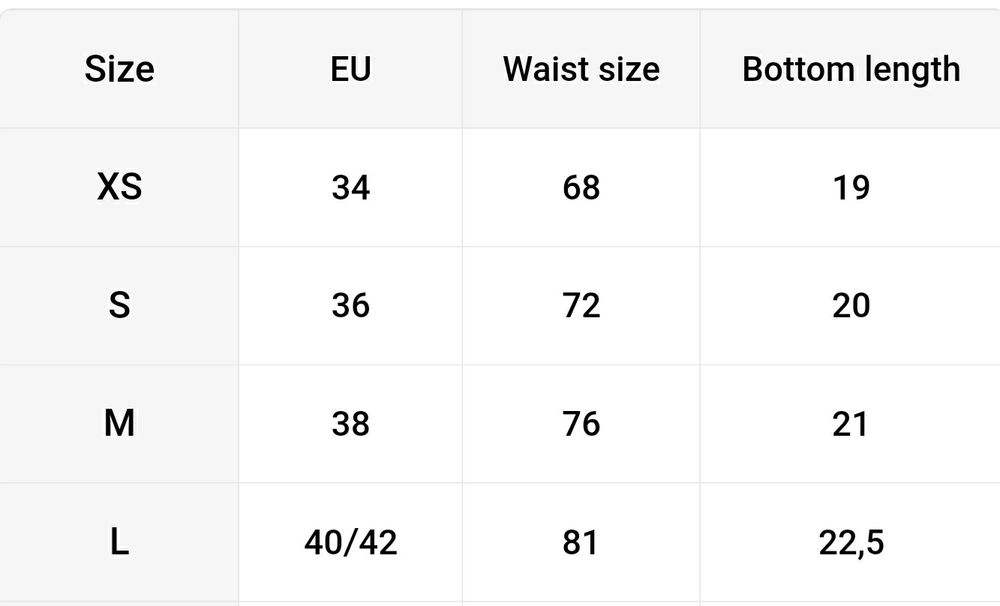Click waist size value 76

(581, 424)
